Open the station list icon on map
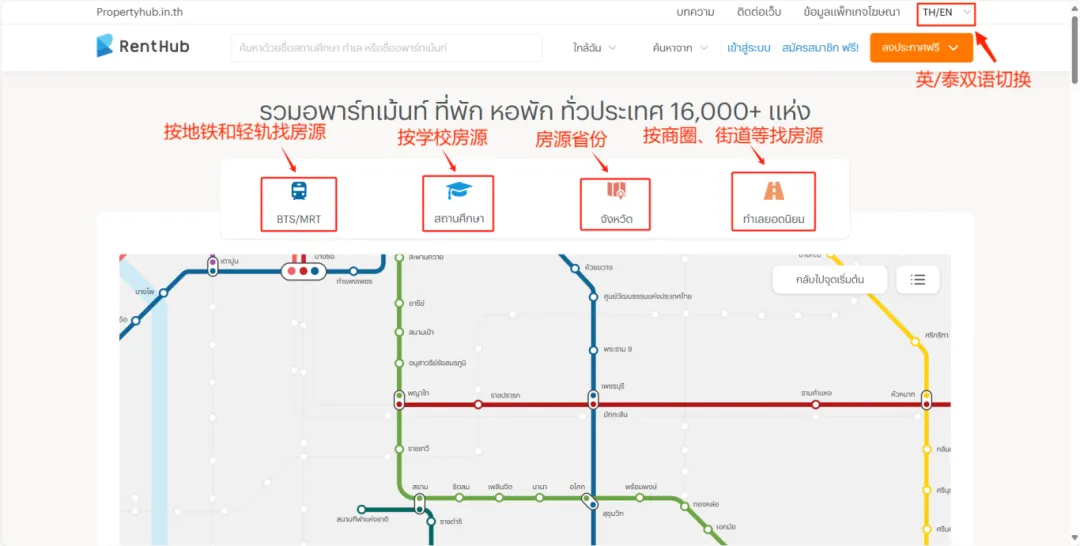 917,280
